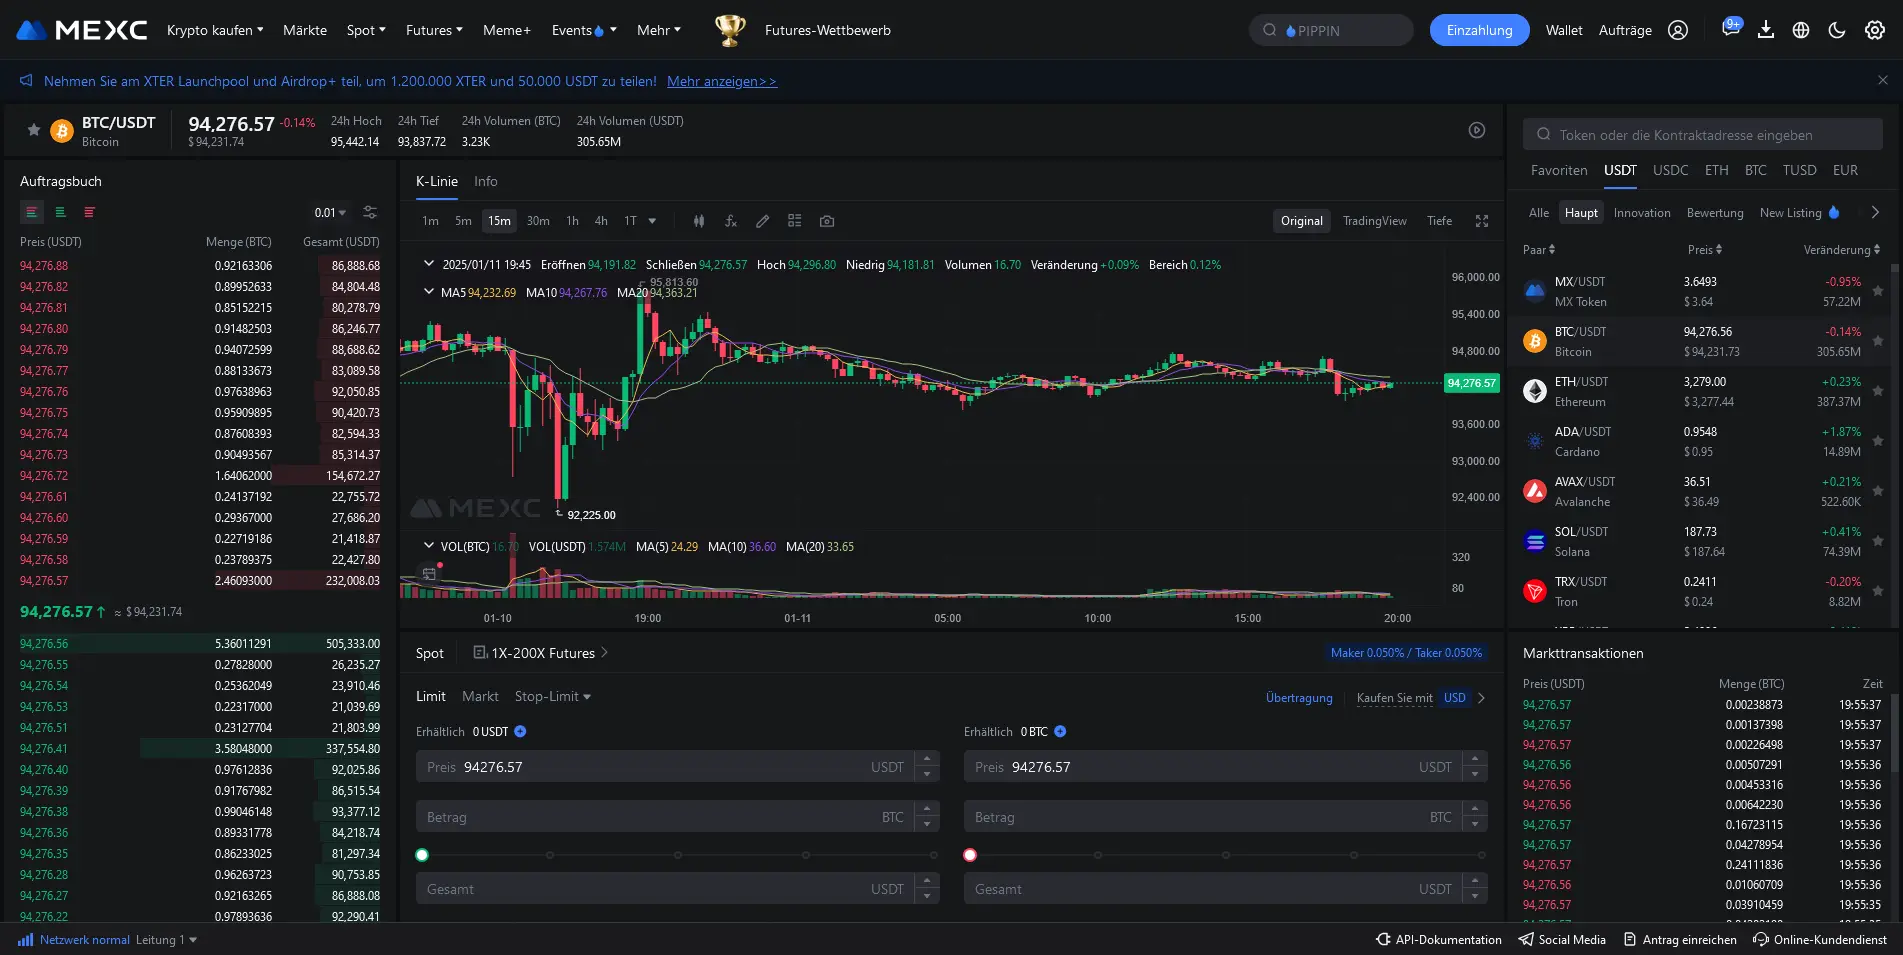Screen dimensions: 1903x955
Task: Click the MEXC logo
Action: click(82, 30)
